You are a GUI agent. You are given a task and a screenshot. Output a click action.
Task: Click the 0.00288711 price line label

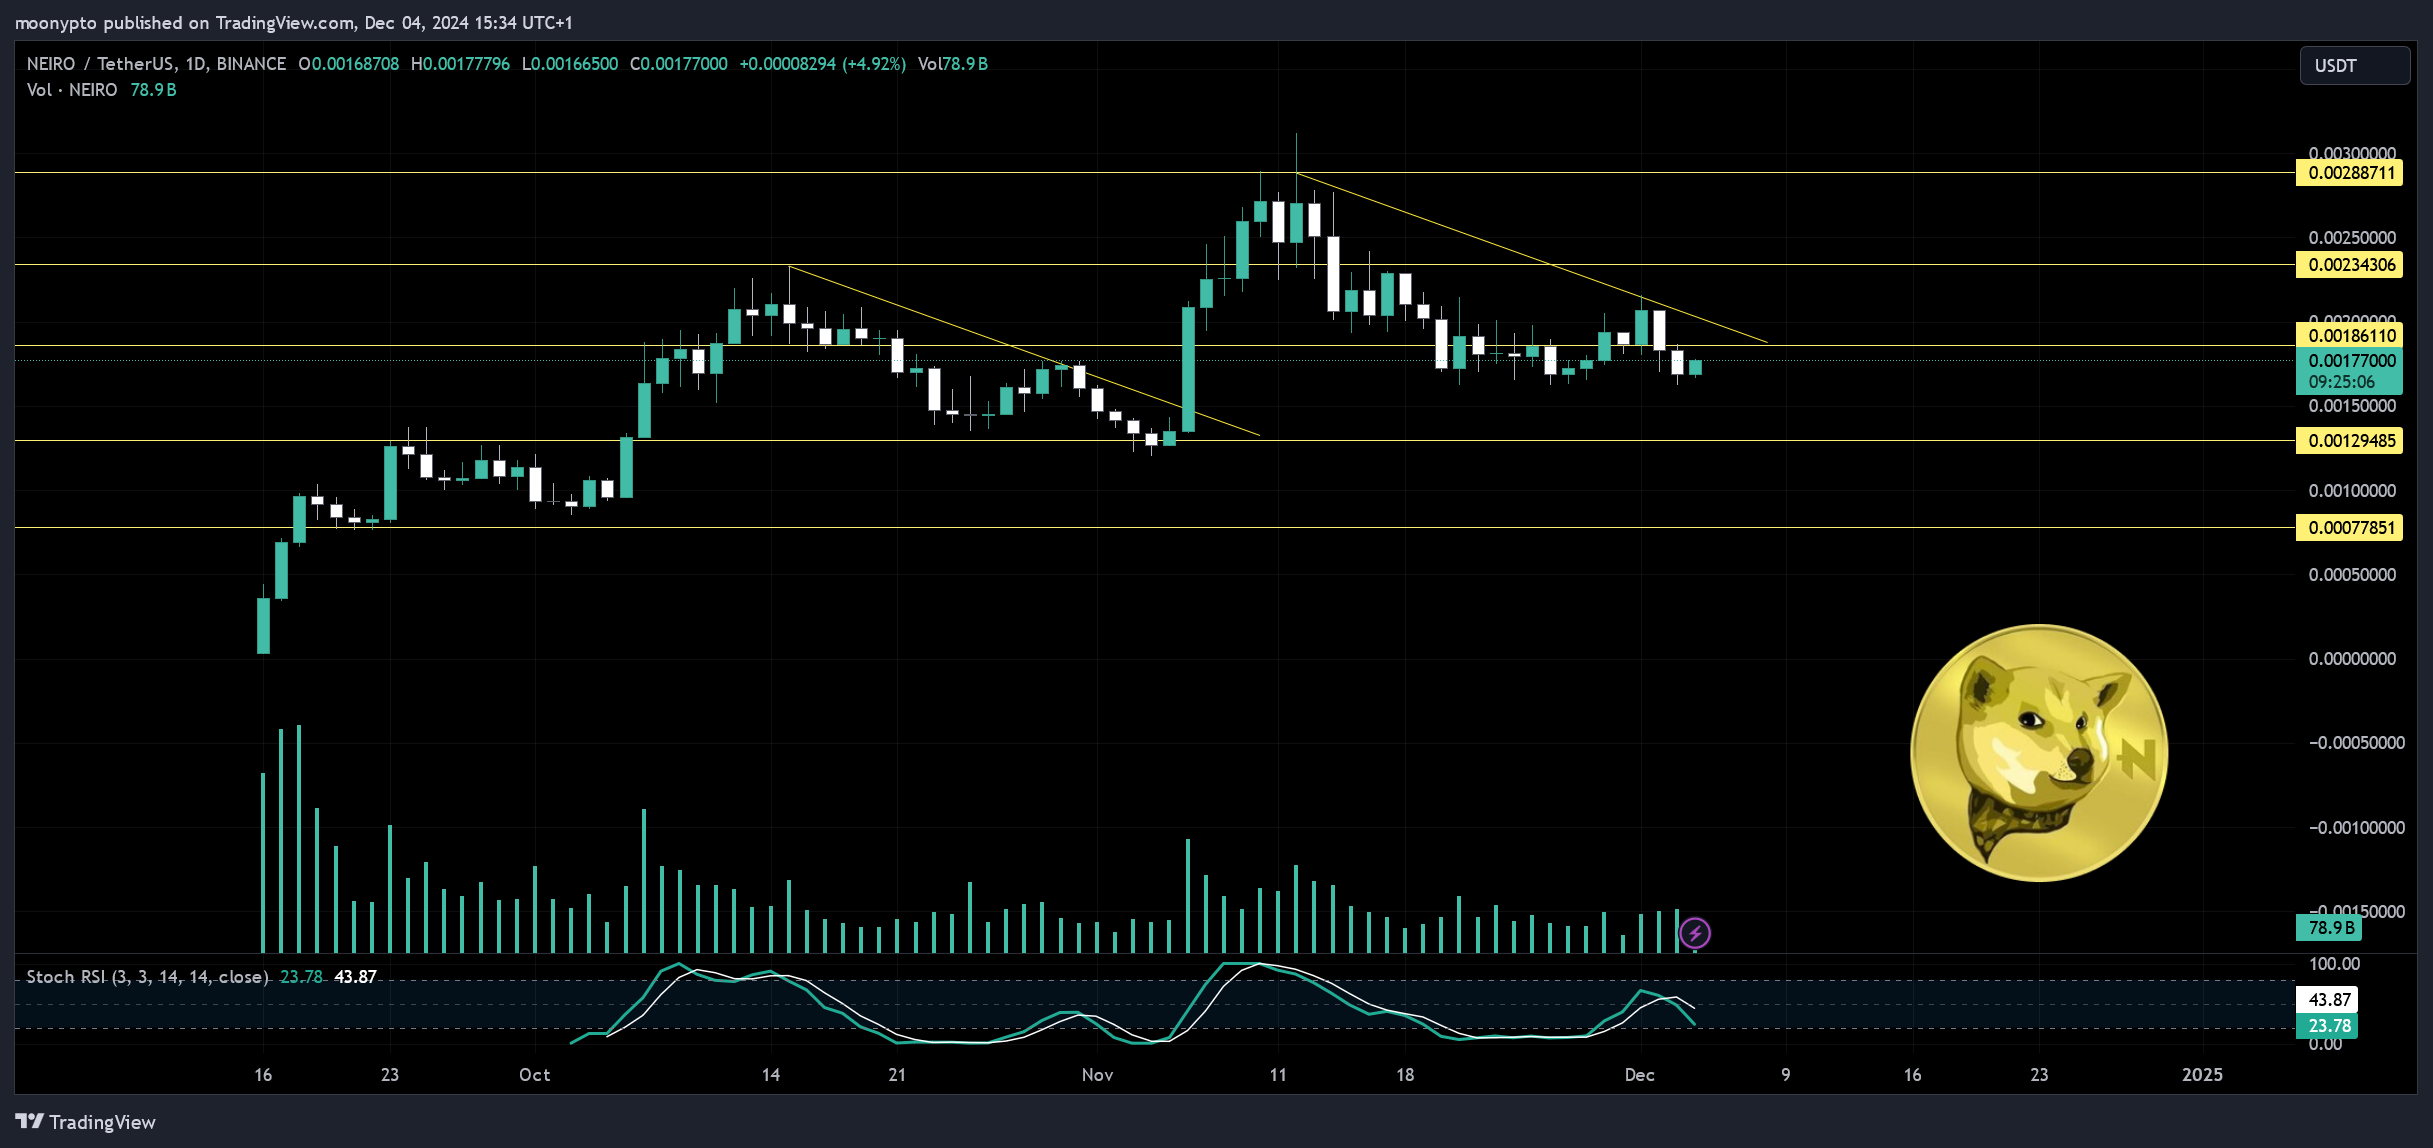[x=2351, y=173]
